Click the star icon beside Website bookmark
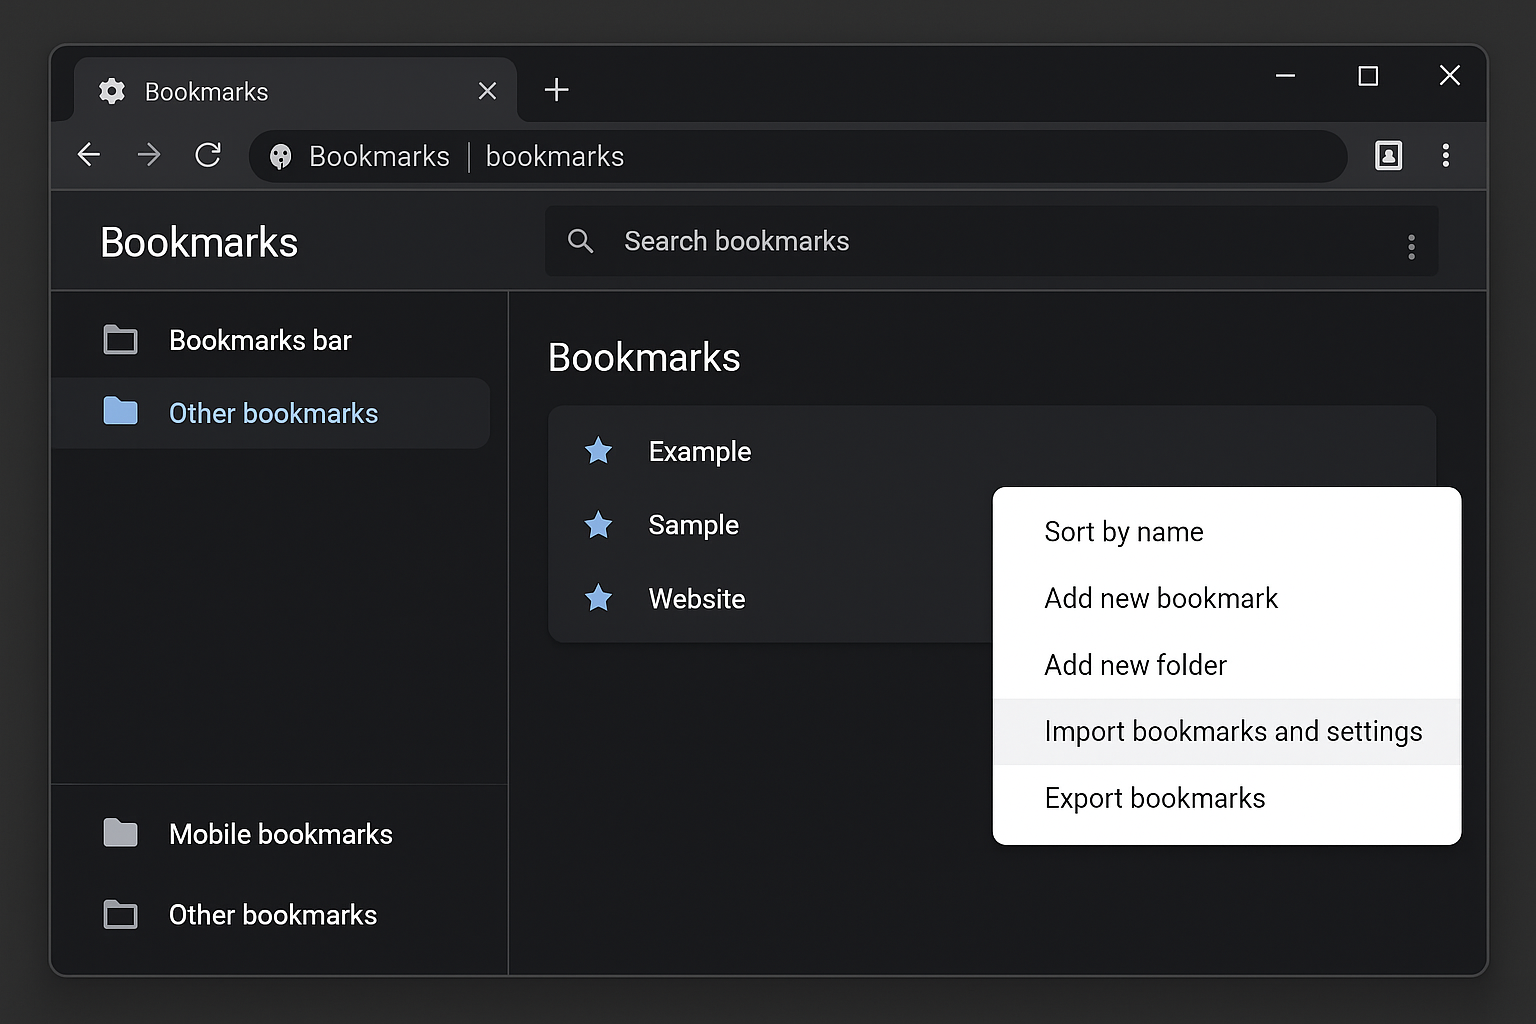This screenshot has height=1024, width=1536. coord(598,598)
